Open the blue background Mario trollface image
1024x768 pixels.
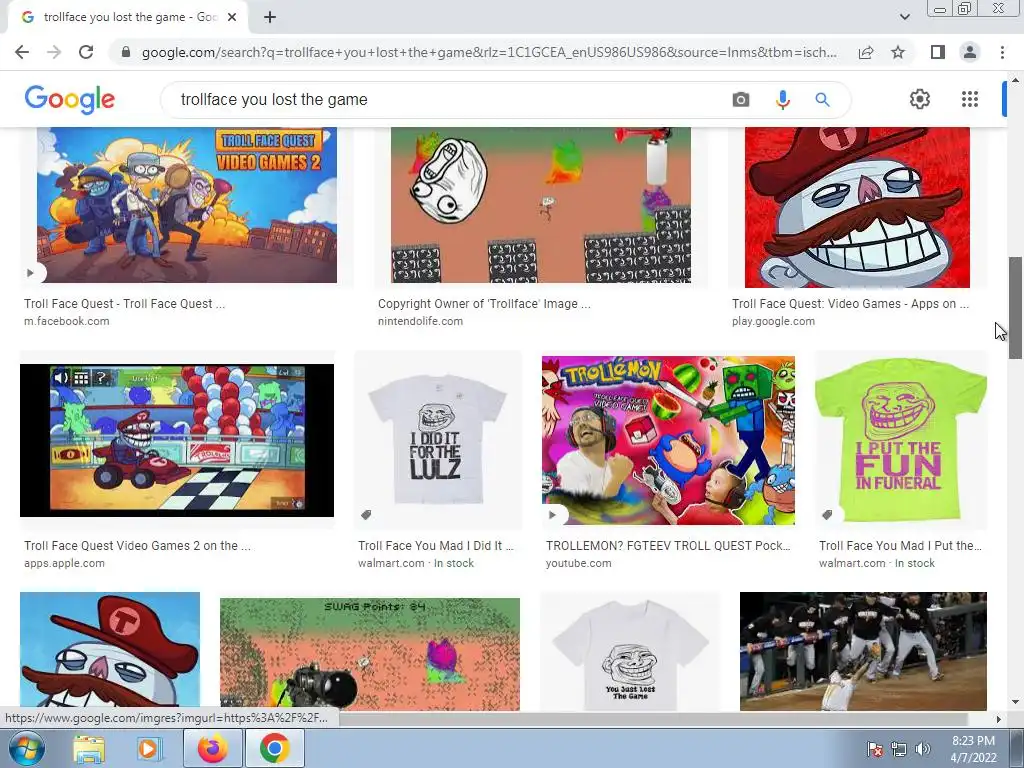110,651
